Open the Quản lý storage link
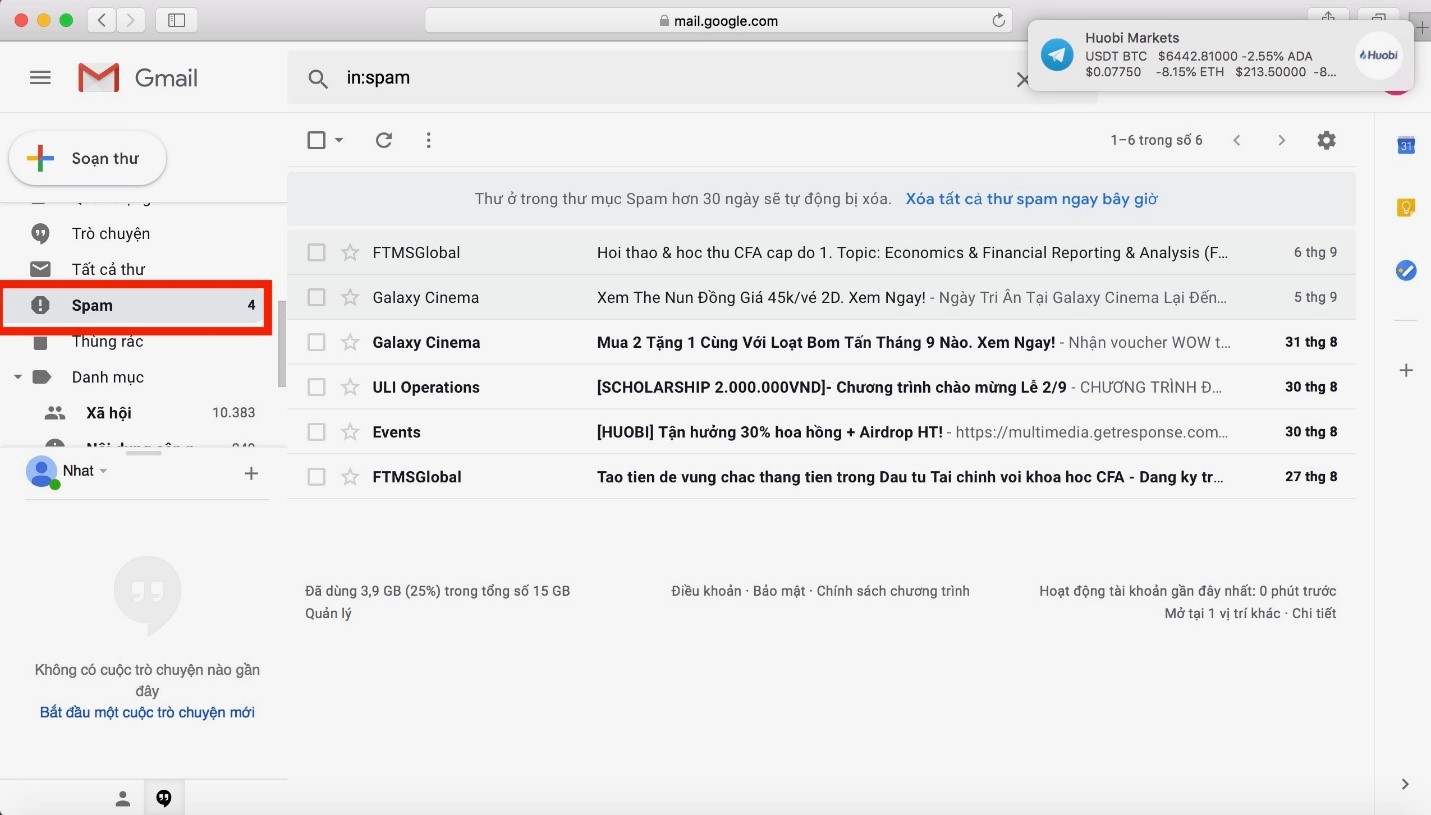The height and width of the screenshot is (815, 1431). [328, 613]
